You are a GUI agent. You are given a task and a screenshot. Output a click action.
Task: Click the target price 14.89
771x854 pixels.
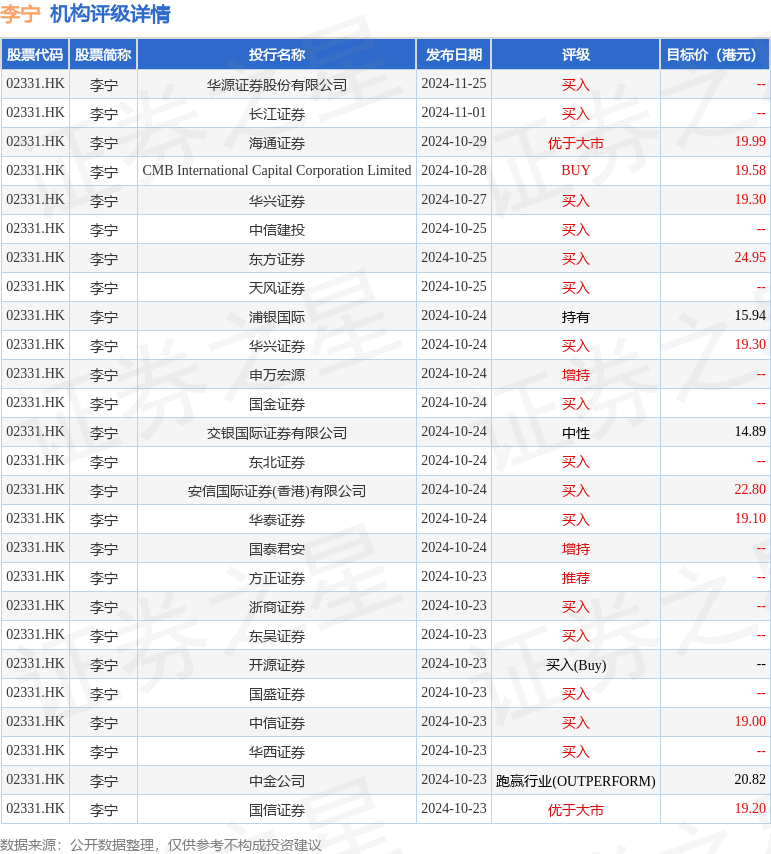point(750,431)
